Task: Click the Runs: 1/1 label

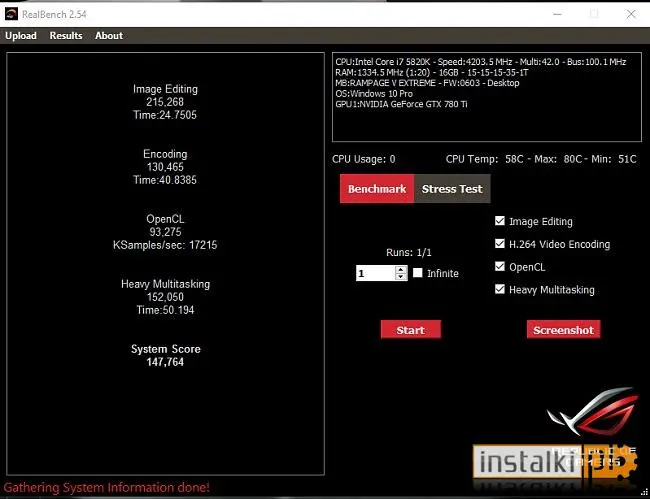Action: [x=409, y=252]
